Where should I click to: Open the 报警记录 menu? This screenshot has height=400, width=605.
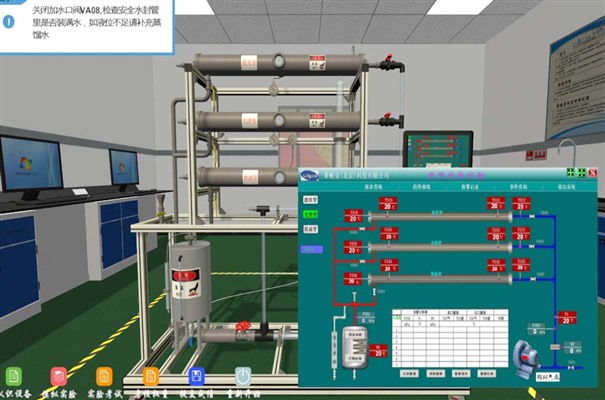point(470,187)
